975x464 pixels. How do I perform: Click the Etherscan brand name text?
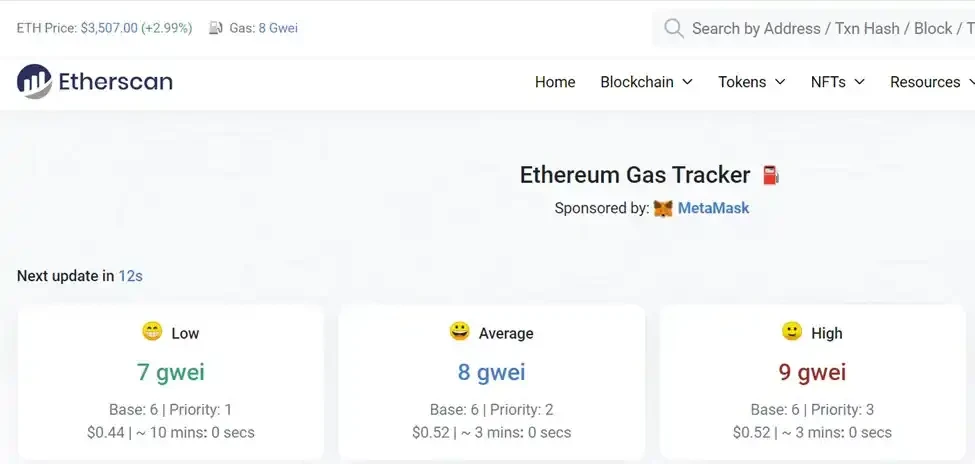point(116,81)
